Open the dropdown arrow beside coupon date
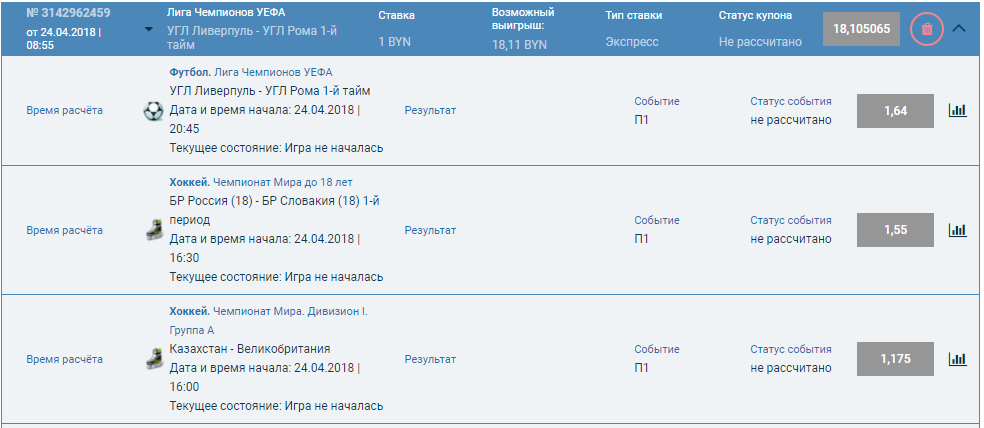 tap(149, 29)
